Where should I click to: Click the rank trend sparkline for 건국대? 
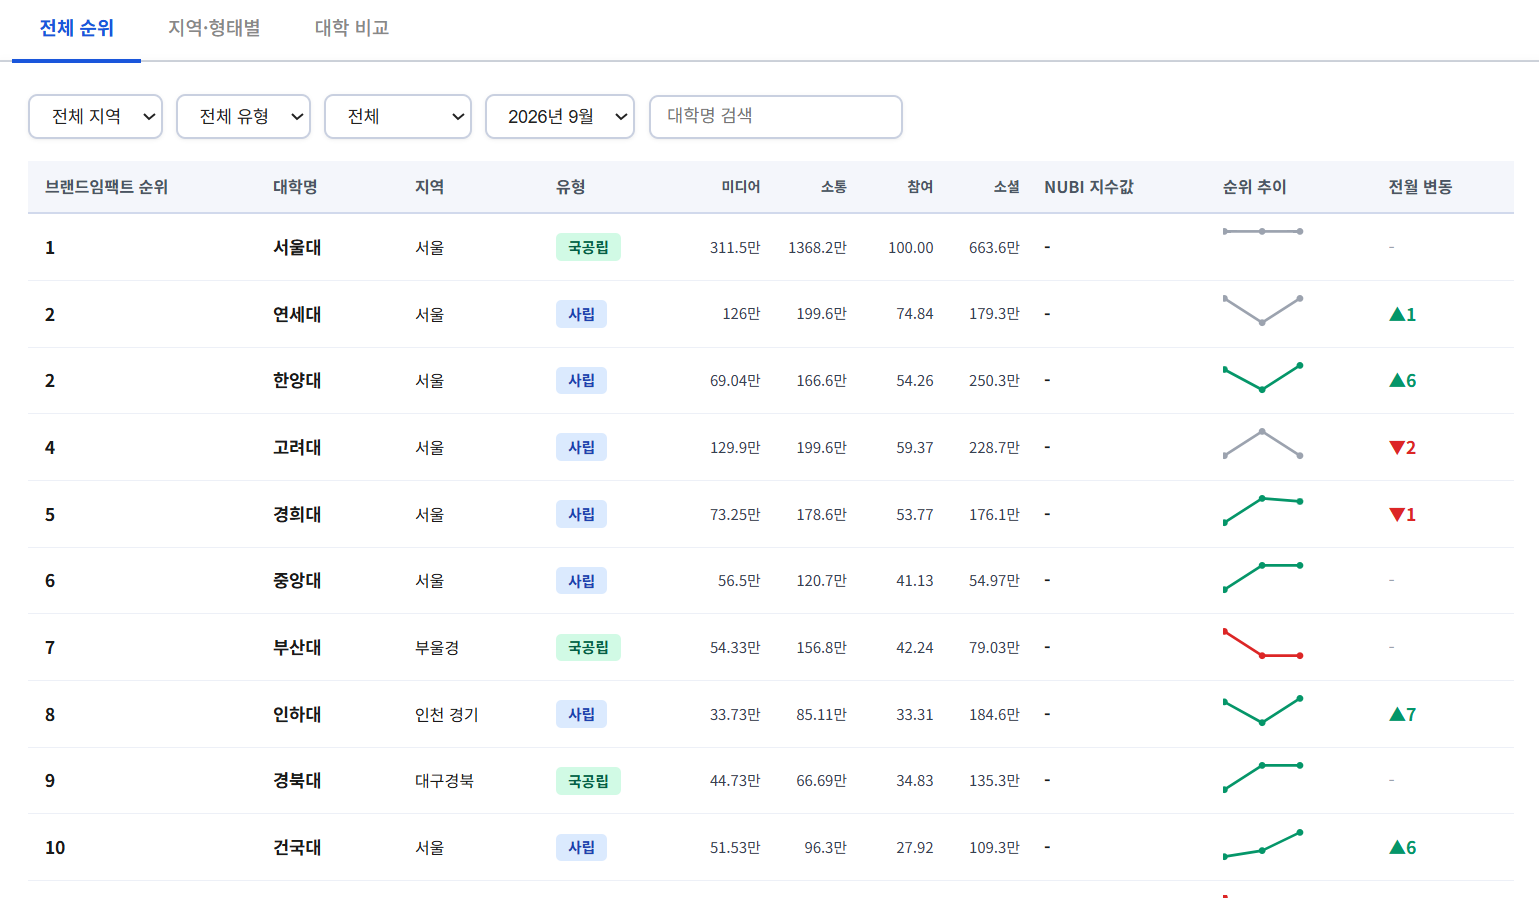(1262, 845)
